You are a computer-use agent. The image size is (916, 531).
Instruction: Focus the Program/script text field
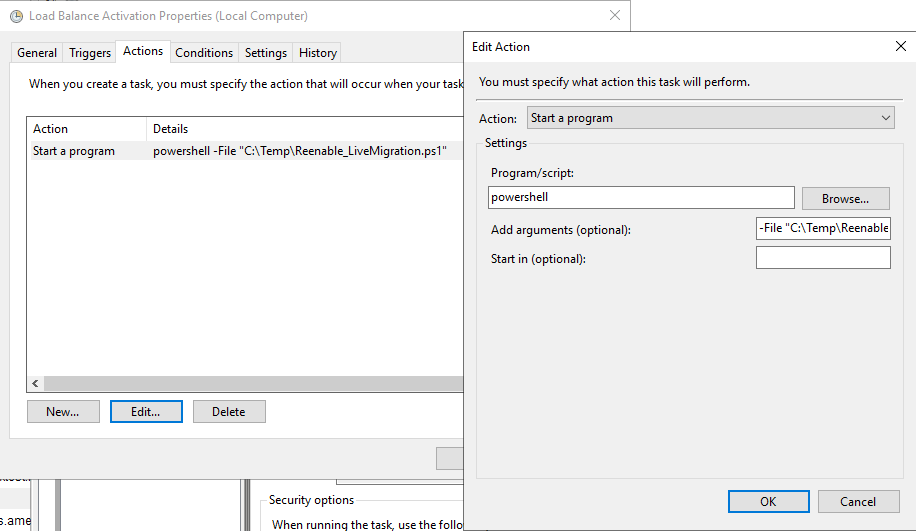click(x=641, y=198)
